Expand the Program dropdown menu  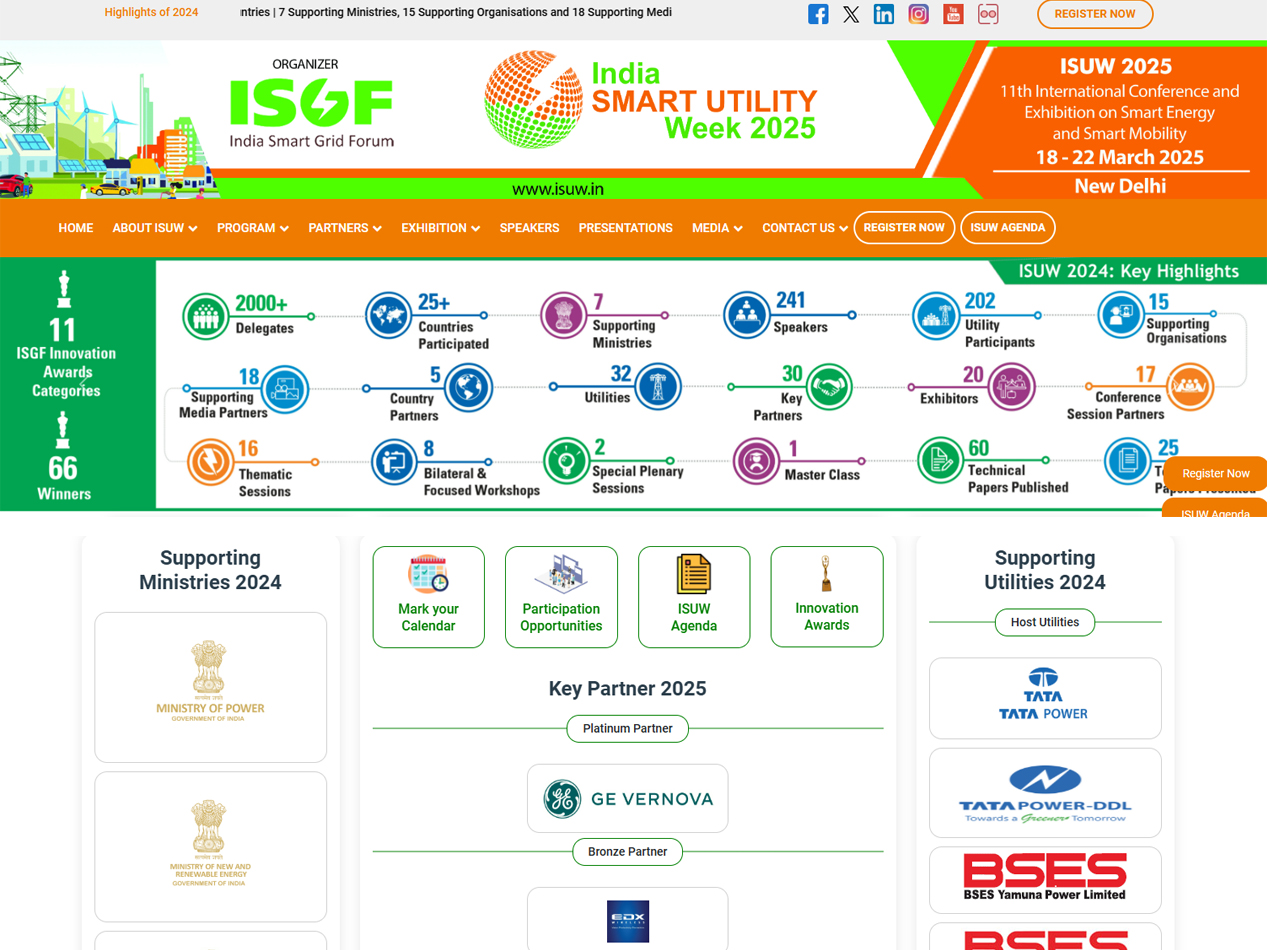(252, 228)
